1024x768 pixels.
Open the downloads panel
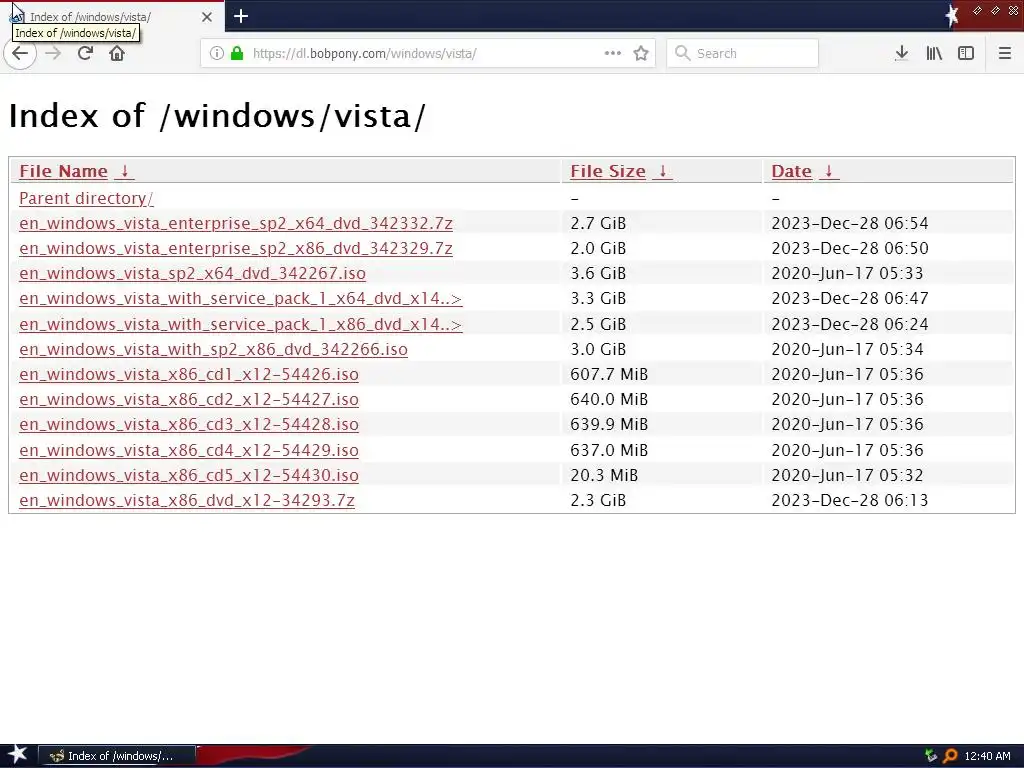[901, 54]
